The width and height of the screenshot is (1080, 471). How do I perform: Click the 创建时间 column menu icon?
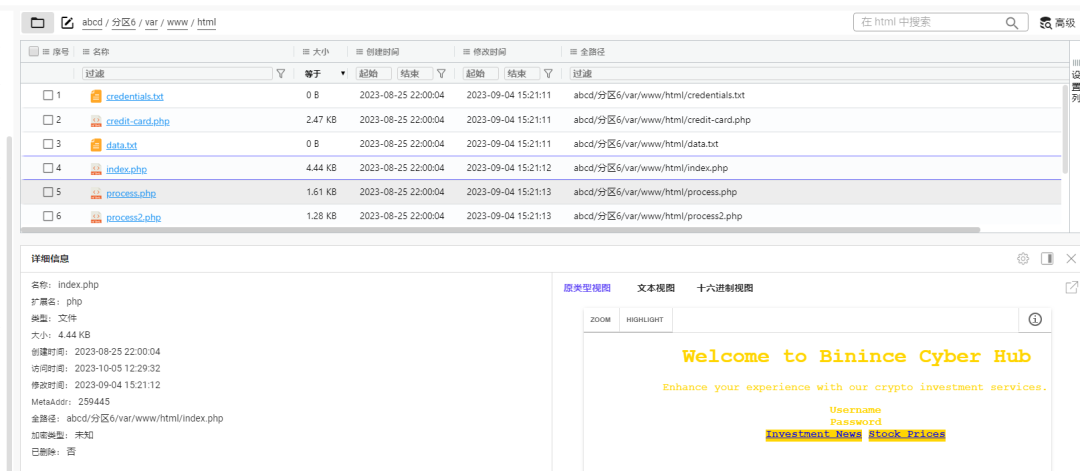[360, 52]
